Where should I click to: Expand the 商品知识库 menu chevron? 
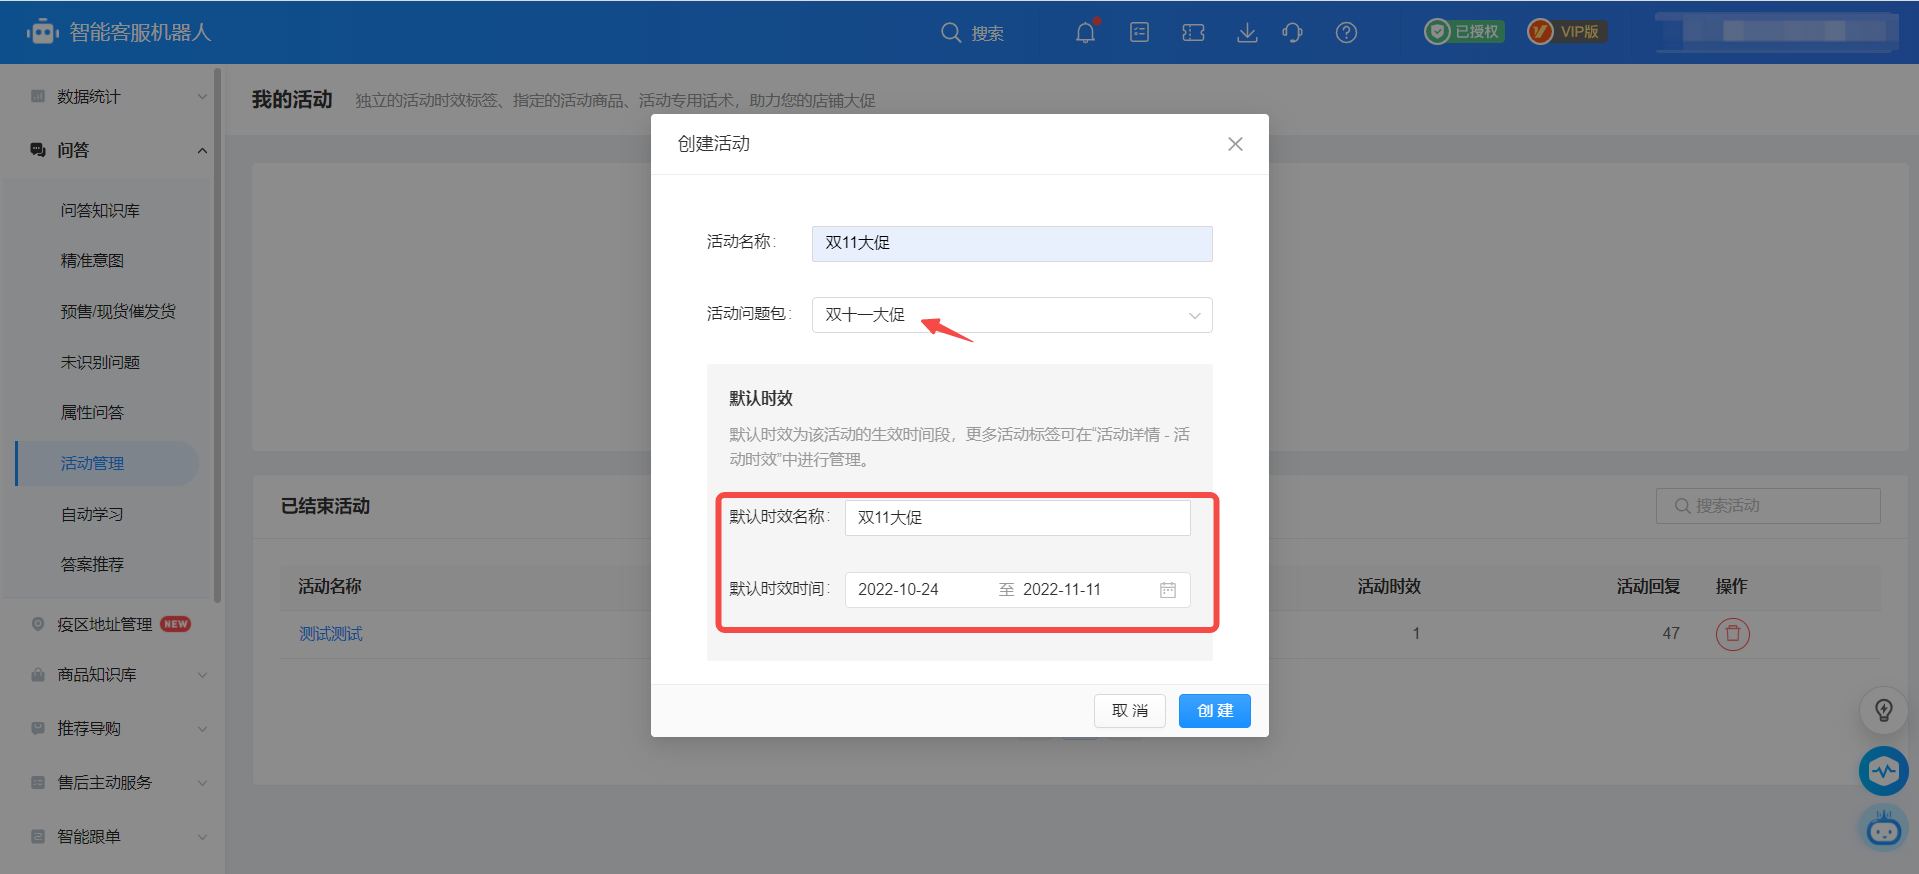point(202,675)
